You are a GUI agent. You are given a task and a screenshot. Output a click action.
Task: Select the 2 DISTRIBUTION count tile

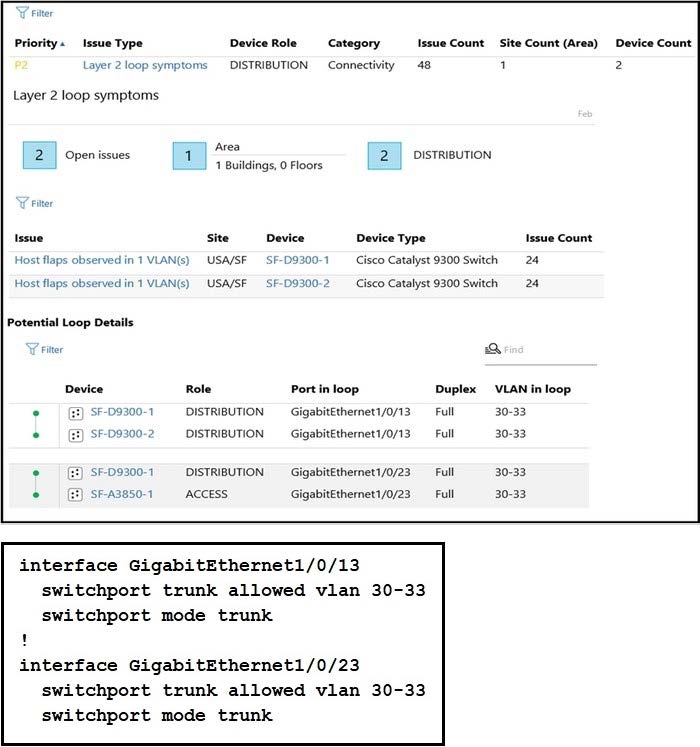click(x=384, y=155)
